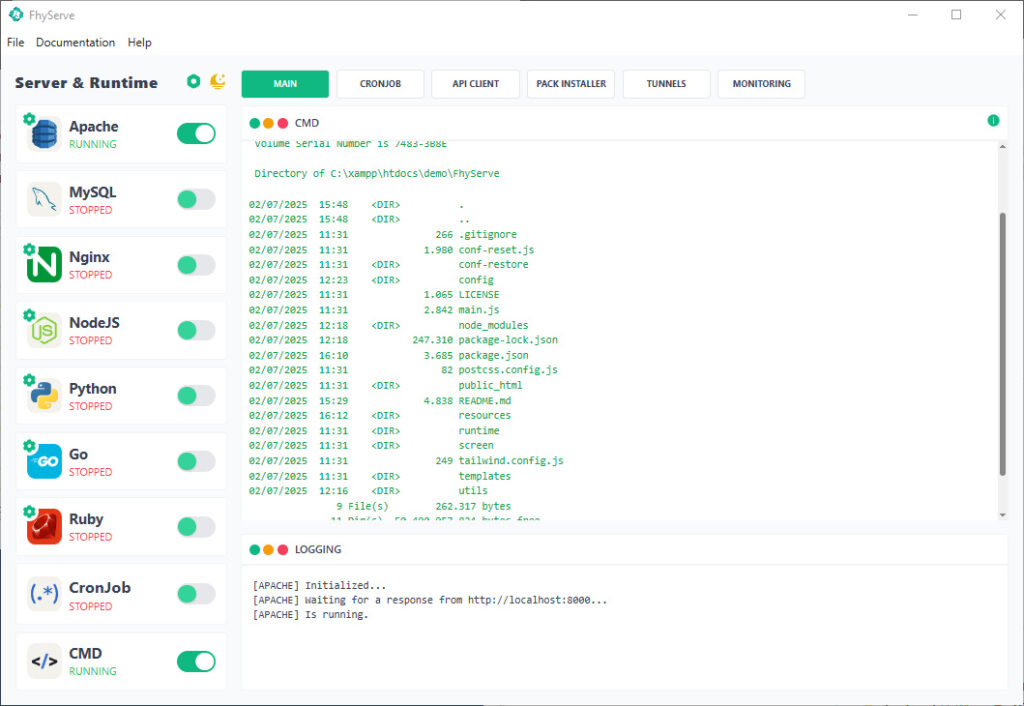Switch to the API CLIENT tab
The height and width of the screenshot is (706, 1024).
coord(475,84)
